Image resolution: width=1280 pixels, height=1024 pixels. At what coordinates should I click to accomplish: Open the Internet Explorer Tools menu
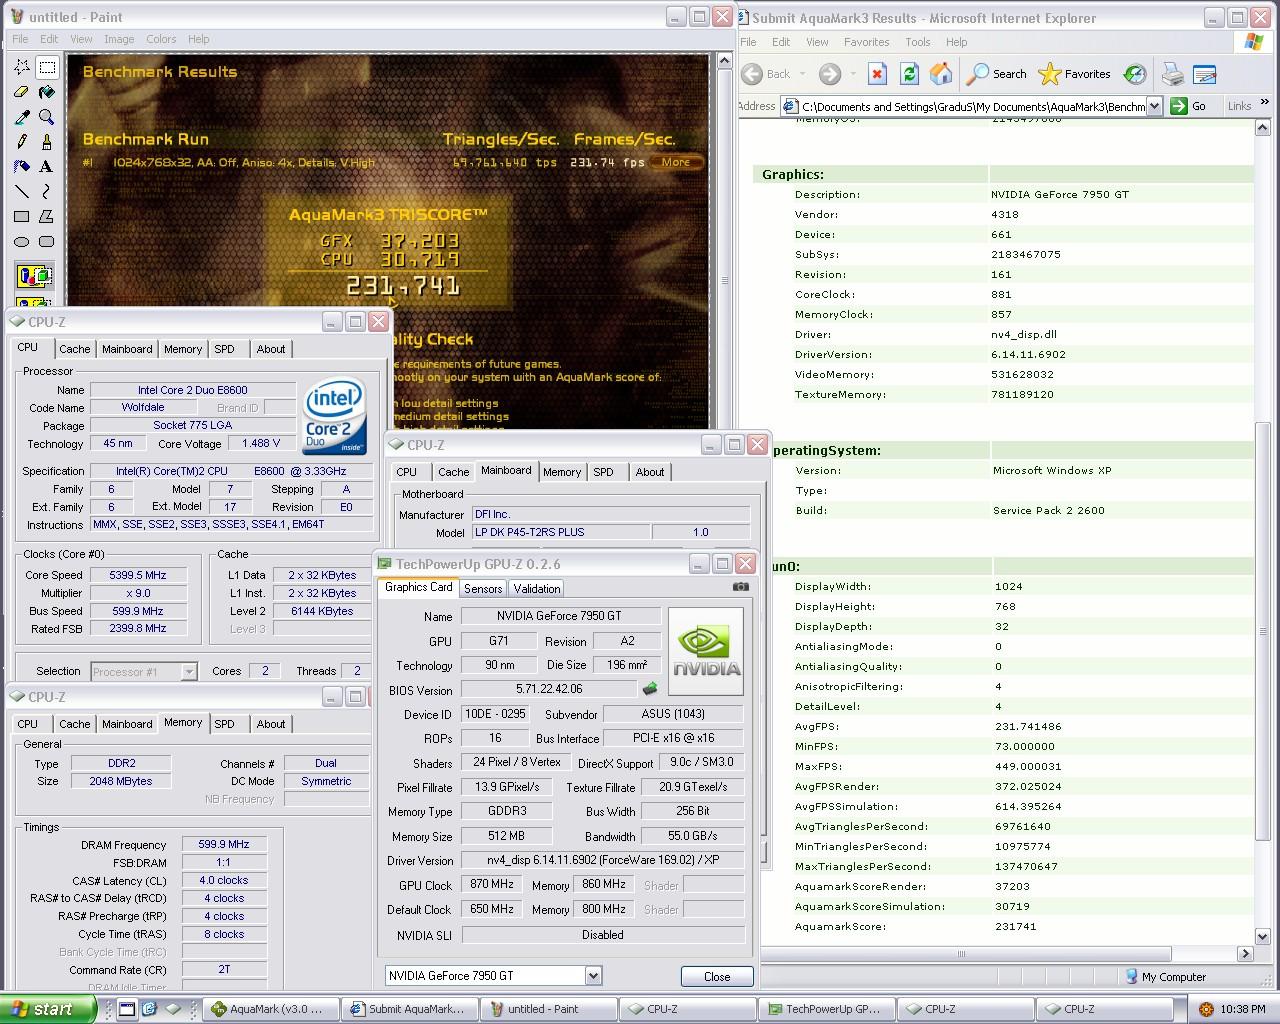(918, 42)
